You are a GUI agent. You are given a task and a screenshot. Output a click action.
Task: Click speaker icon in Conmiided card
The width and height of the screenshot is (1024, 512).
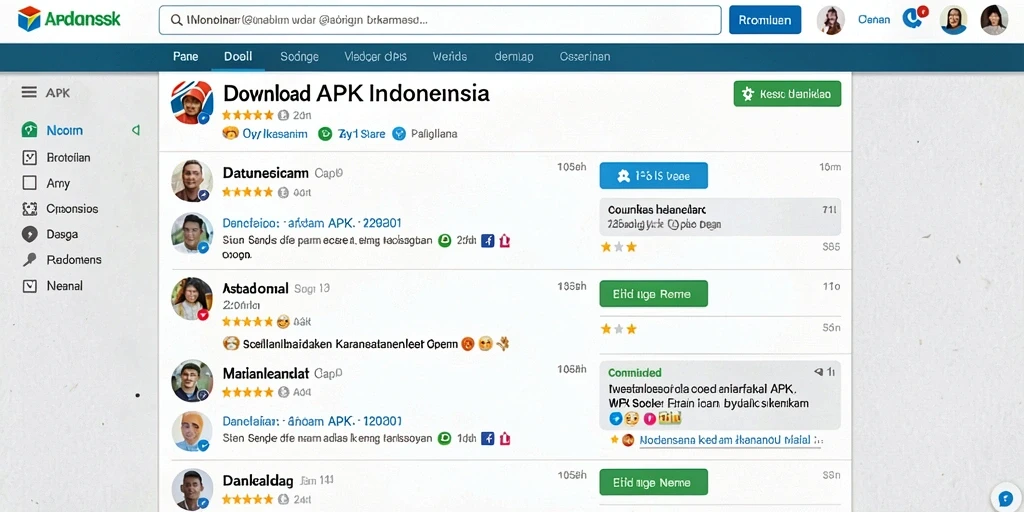click(x=818, y=372)
